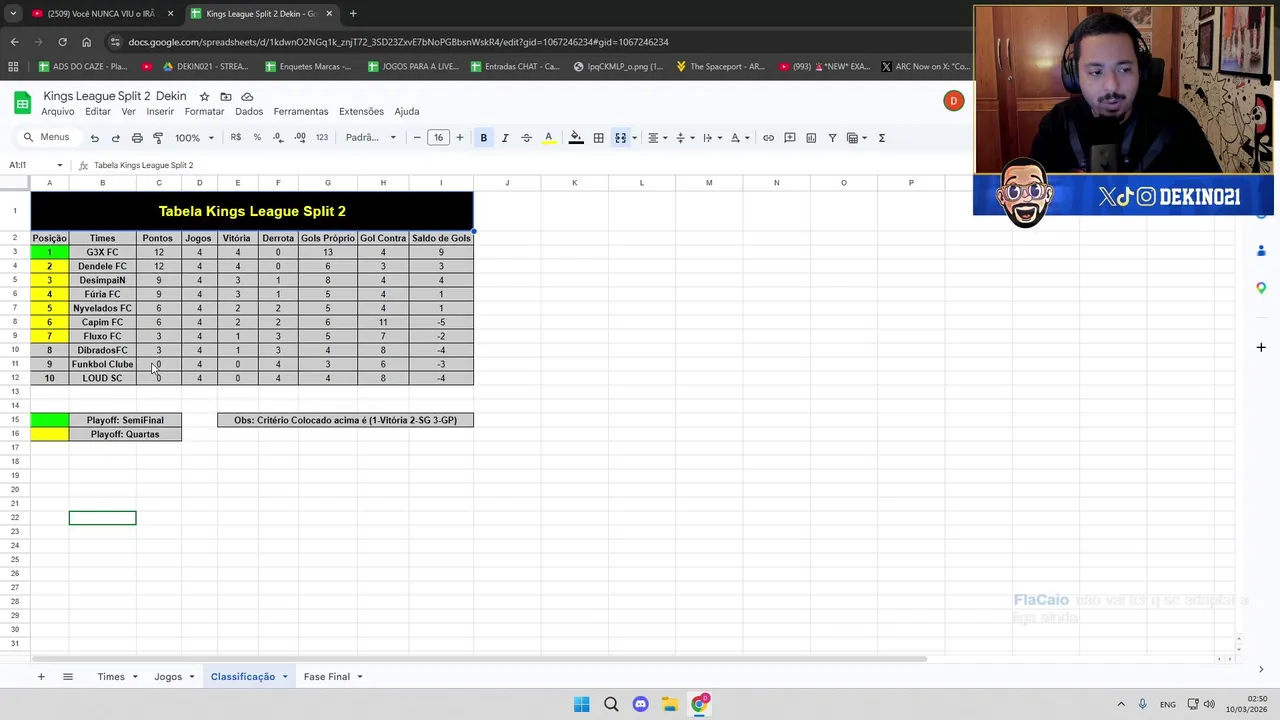Star the Kings League spreadsheet

(204, 96)
